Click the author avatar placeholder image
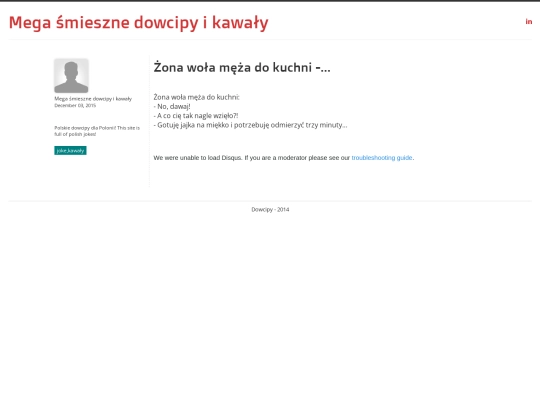This screenshot has height=405, width=540. [x=71, y=75]
